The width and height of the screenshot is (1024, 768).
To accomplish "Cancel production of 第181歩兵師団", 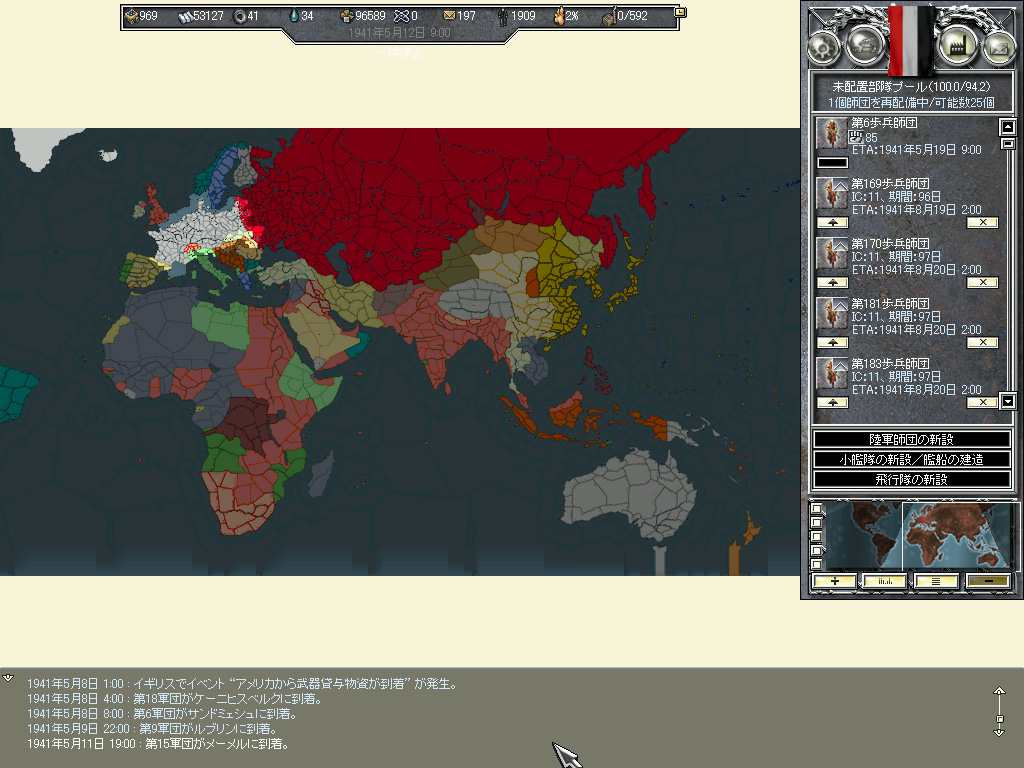I will (982, 343).
